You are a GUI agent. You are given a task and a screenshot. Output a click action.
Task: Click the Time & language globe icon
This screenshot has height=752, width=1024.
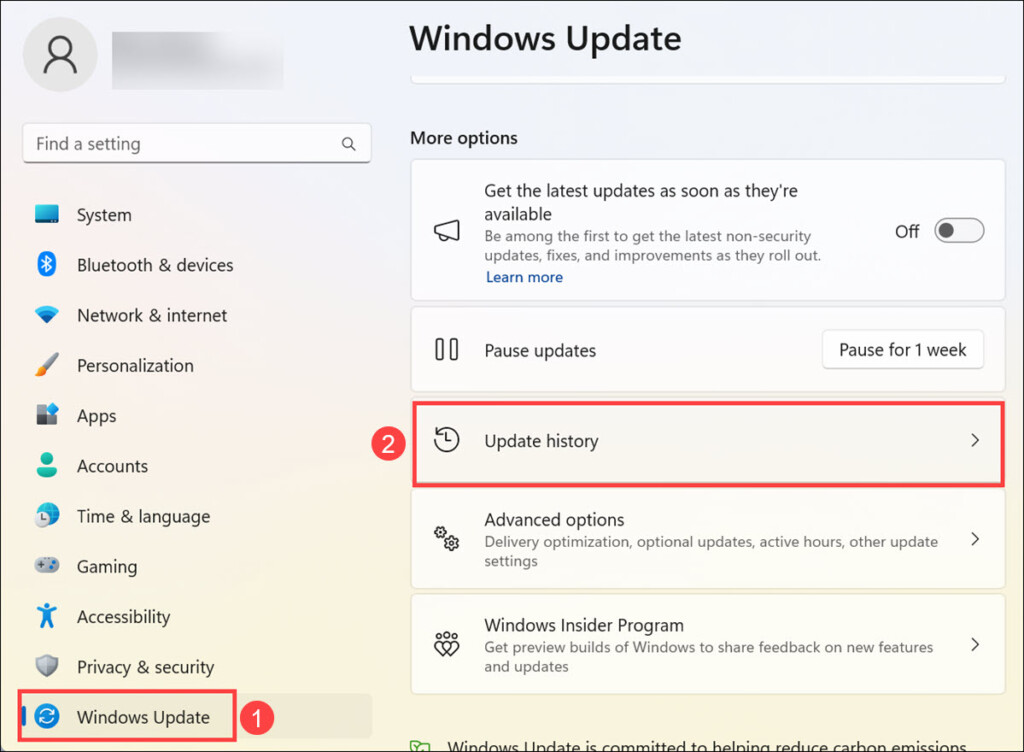tap(47, 516)
